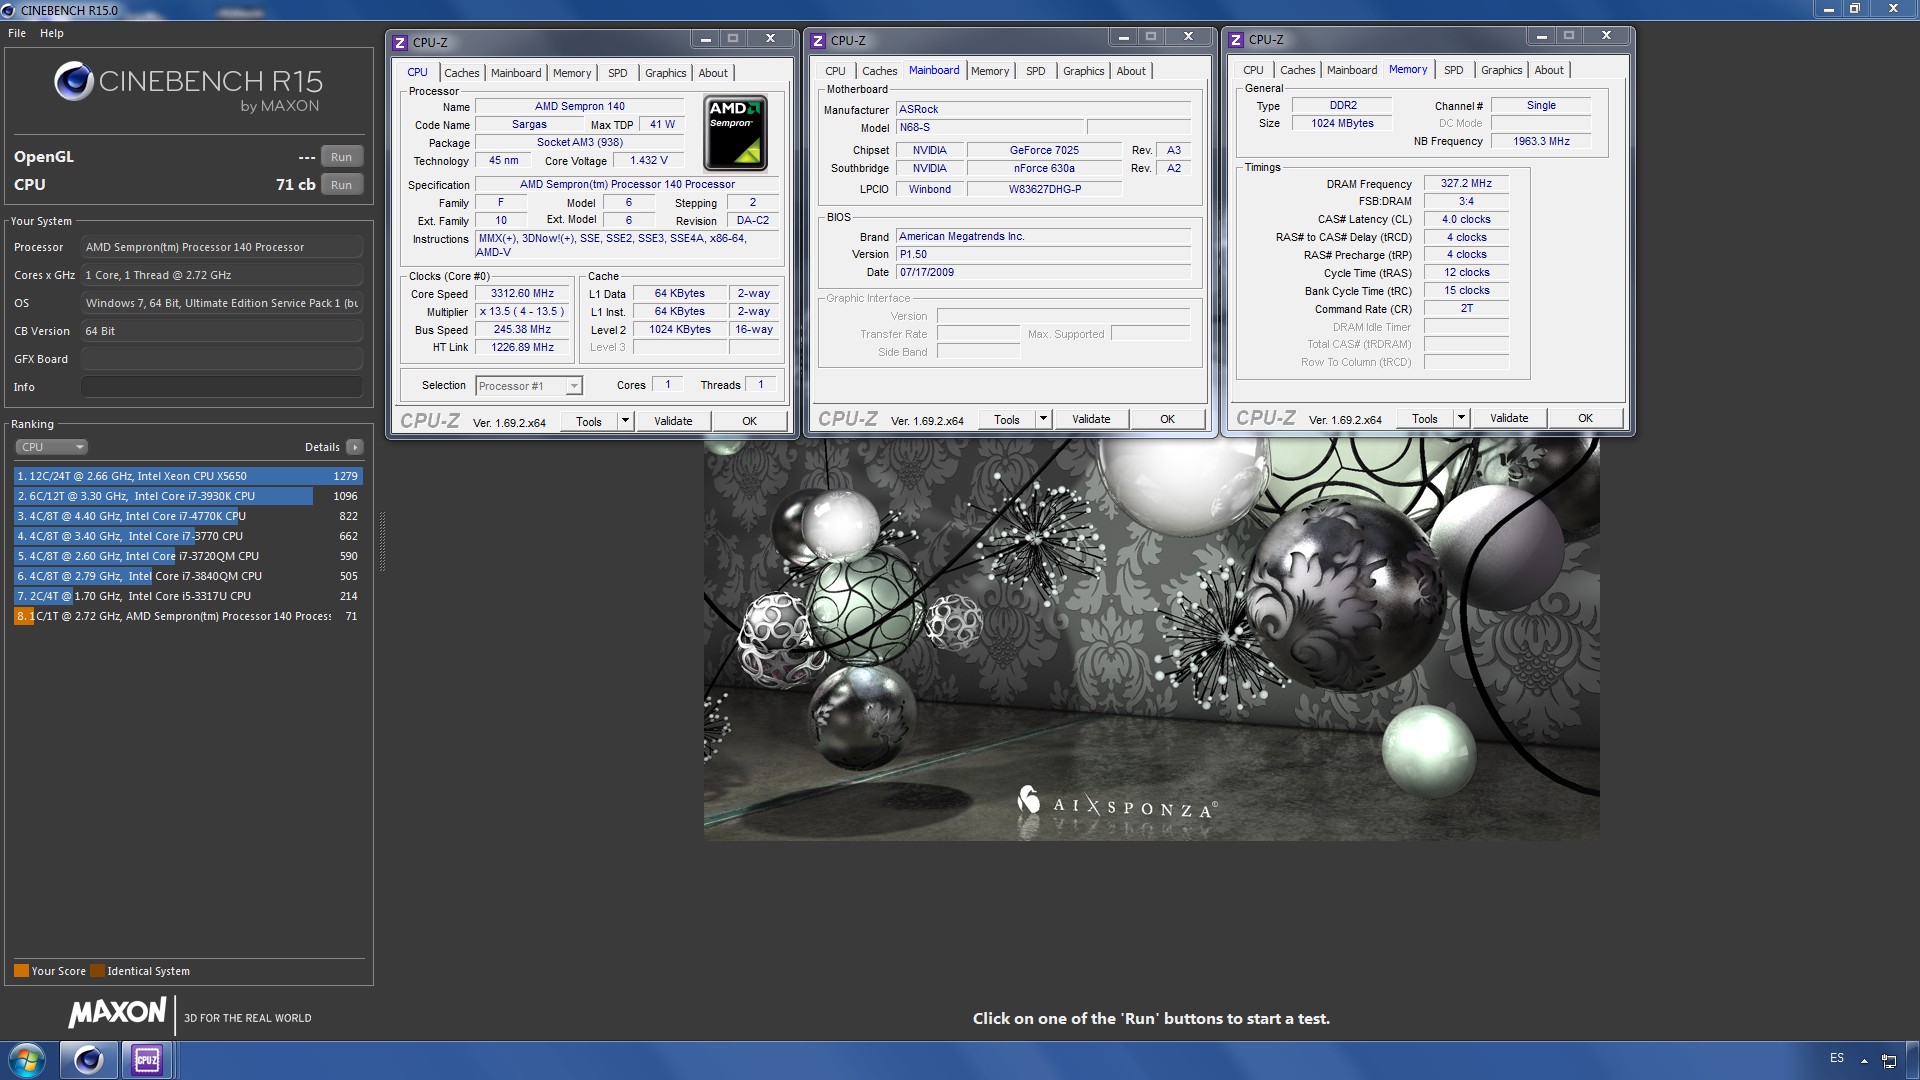1920x1080 pixels.
Task: Select ranking row Core i7-4770K
Action: click(188, 516)
